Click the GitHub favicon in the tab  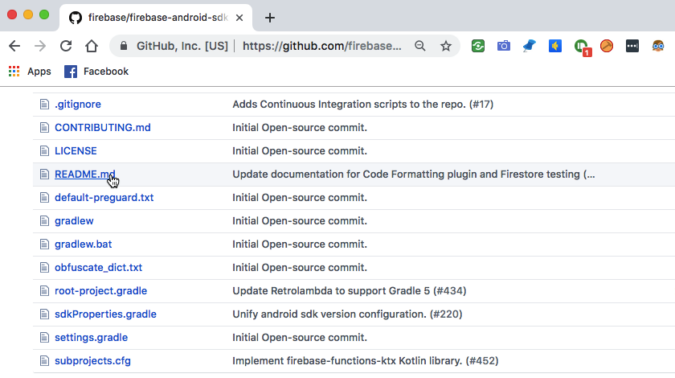75,18
